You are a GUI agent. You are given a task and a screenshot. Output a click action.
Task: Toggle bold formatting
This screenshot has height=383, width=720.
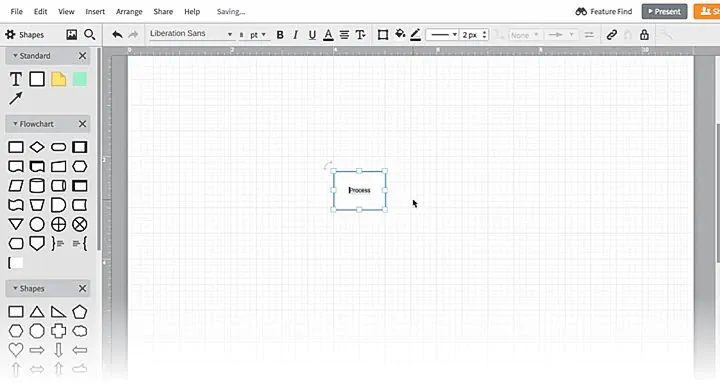point(280,34)
